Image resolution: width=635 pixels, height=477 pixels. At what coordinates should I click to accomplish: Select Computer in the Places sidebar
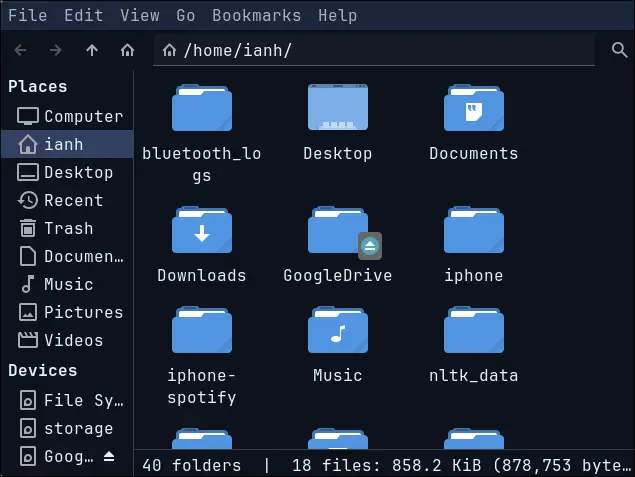coord(67,116)
